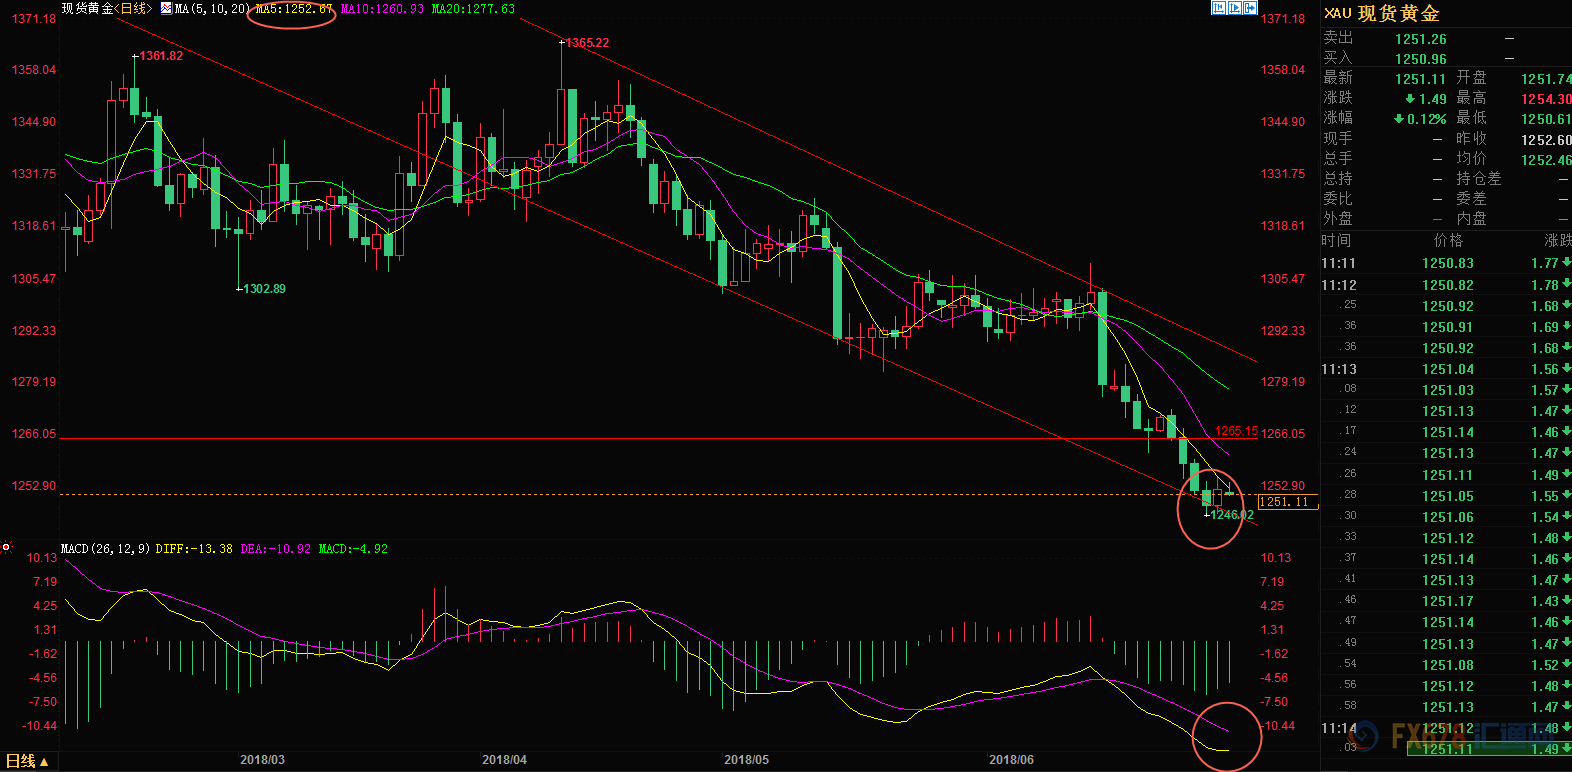The height and width of the screenshot is (772, 1572).
Task: Click MACD(26,12,9) indicator label
Action: click(105, 549)
